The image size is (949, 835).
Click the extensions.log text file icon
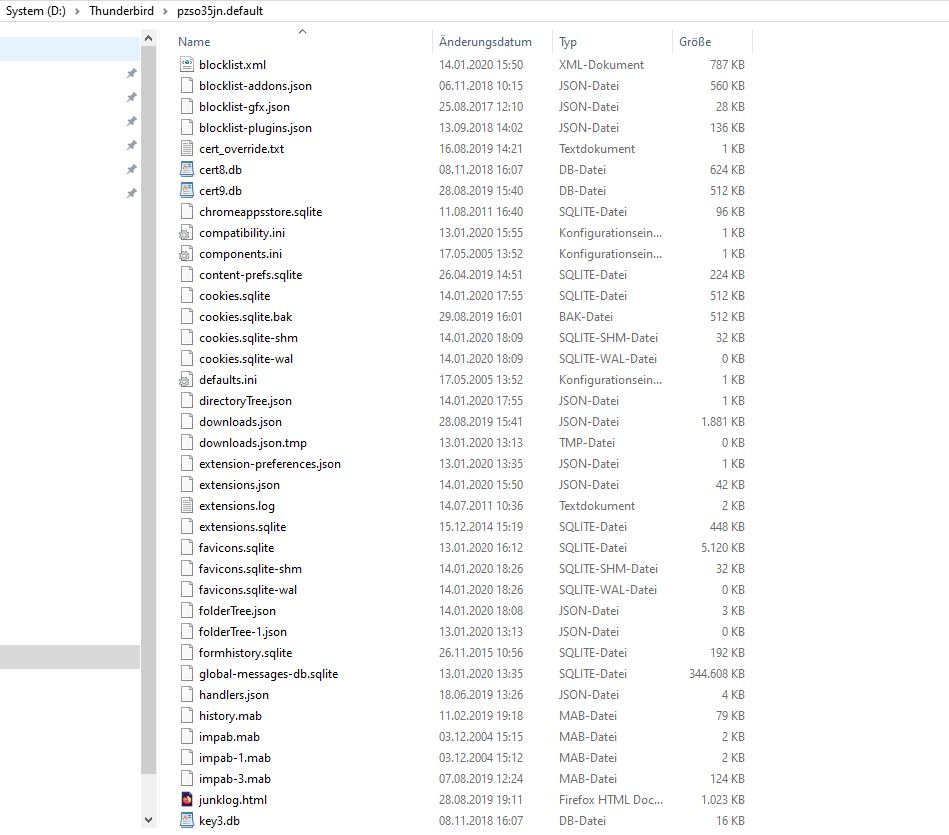[187, 506]
